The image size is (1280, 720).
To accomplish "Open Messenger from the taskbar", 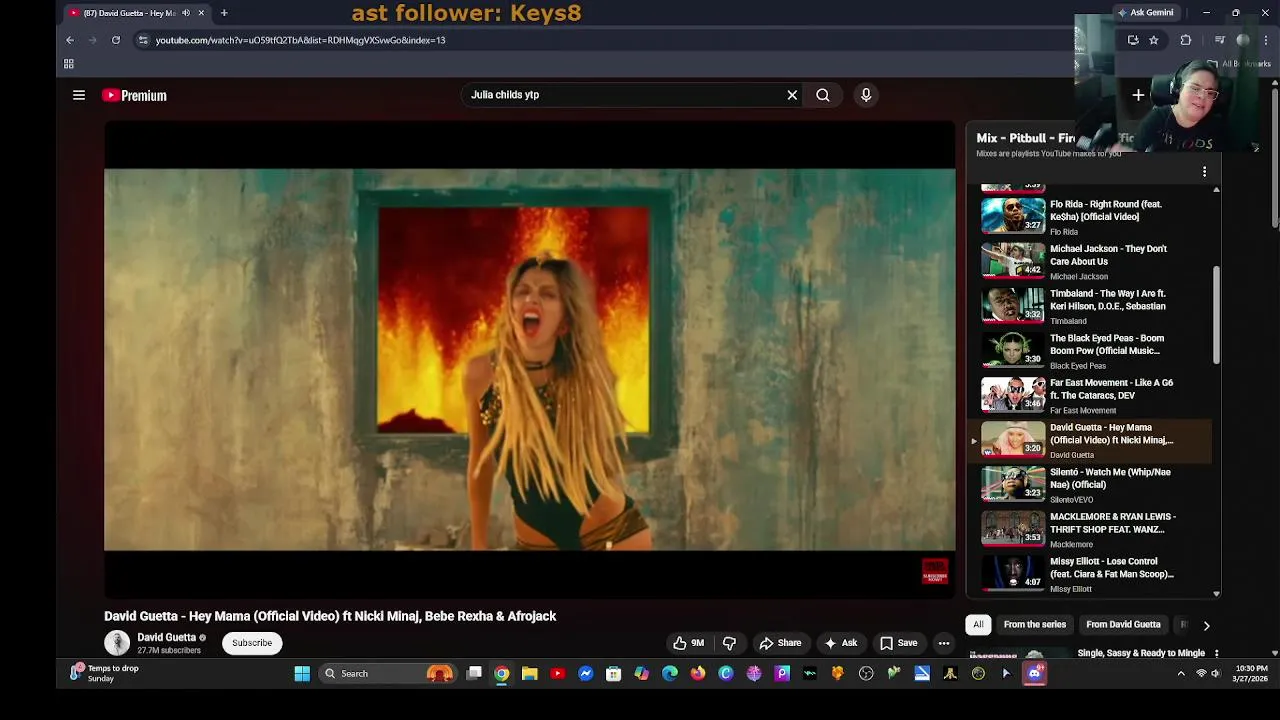I will (586, 674).
